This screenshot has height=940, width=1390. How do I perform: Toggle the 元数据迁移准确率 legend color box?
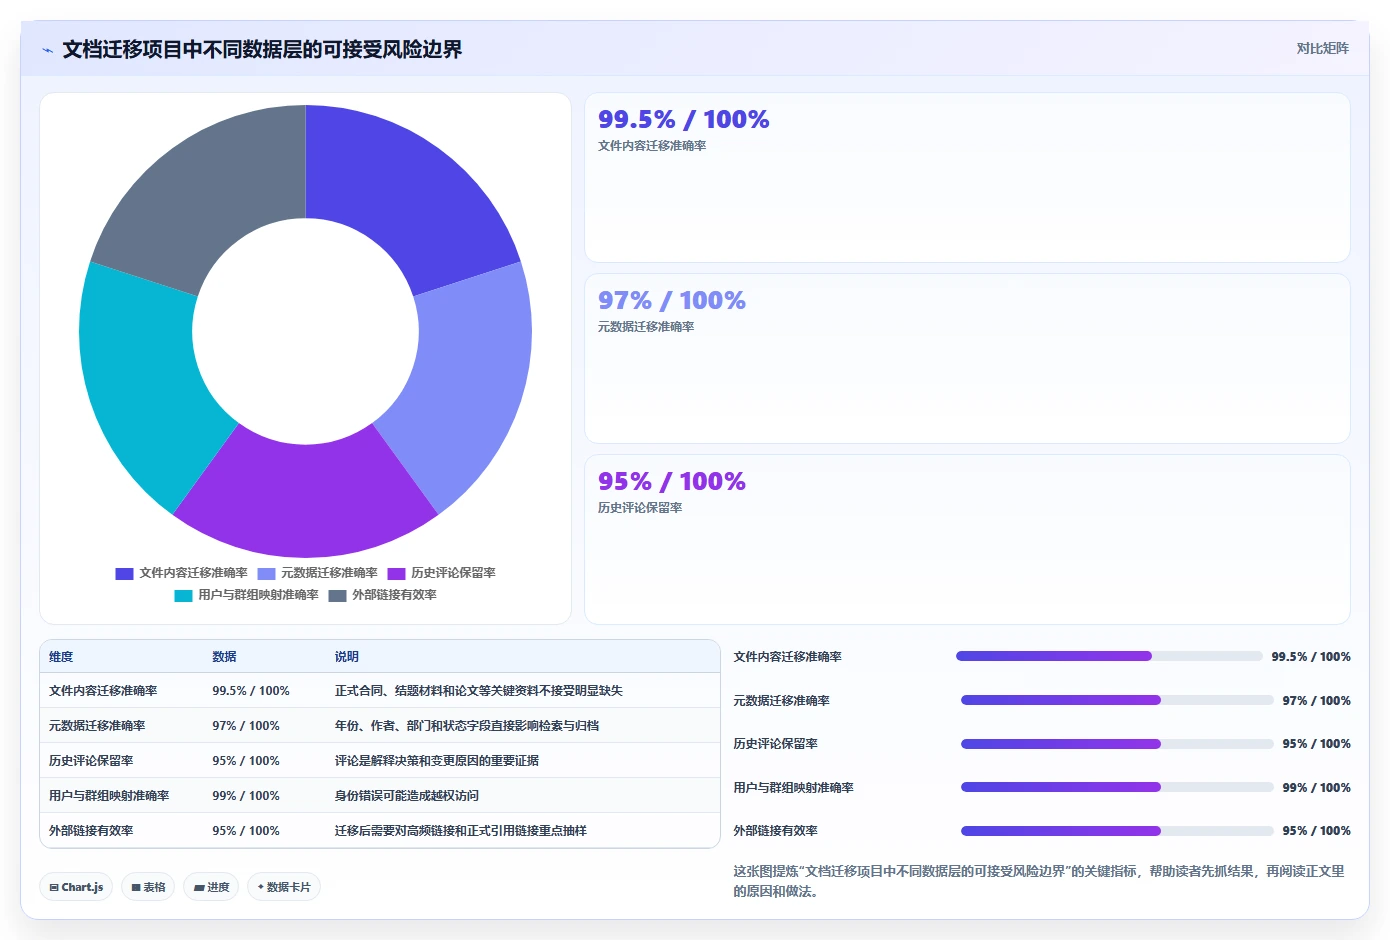tap(266, 574)
